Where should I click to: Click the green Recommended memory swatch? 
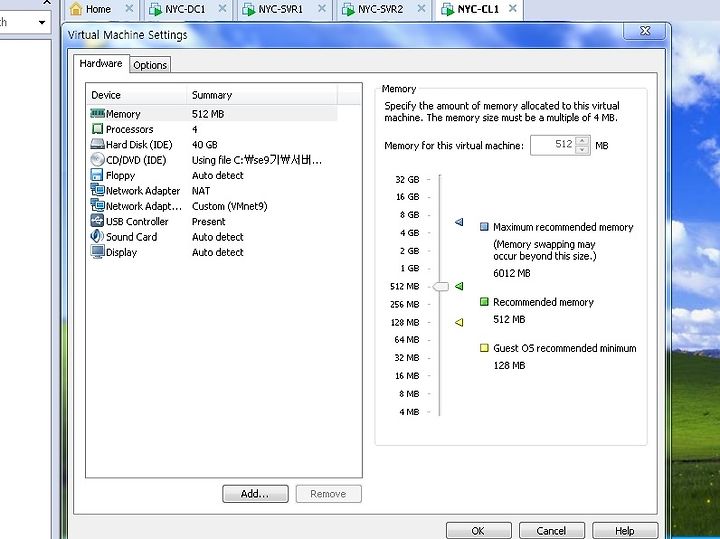[484, 302]
